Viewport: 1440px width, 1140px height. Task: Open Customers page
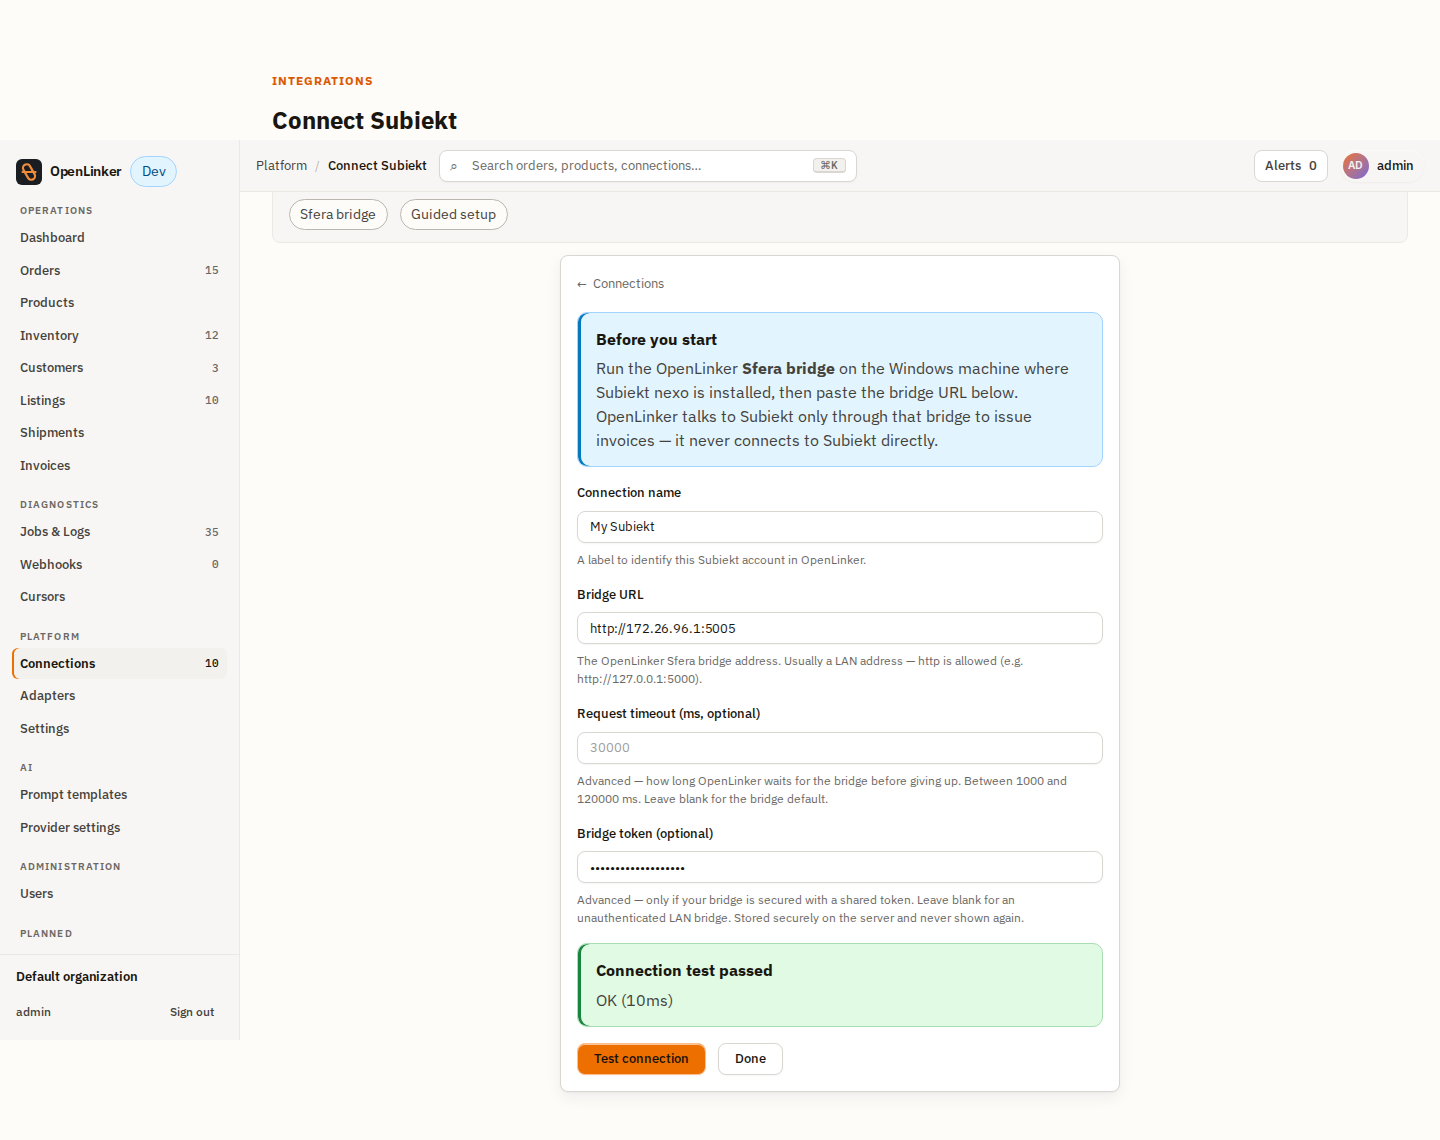pos(120,368)
